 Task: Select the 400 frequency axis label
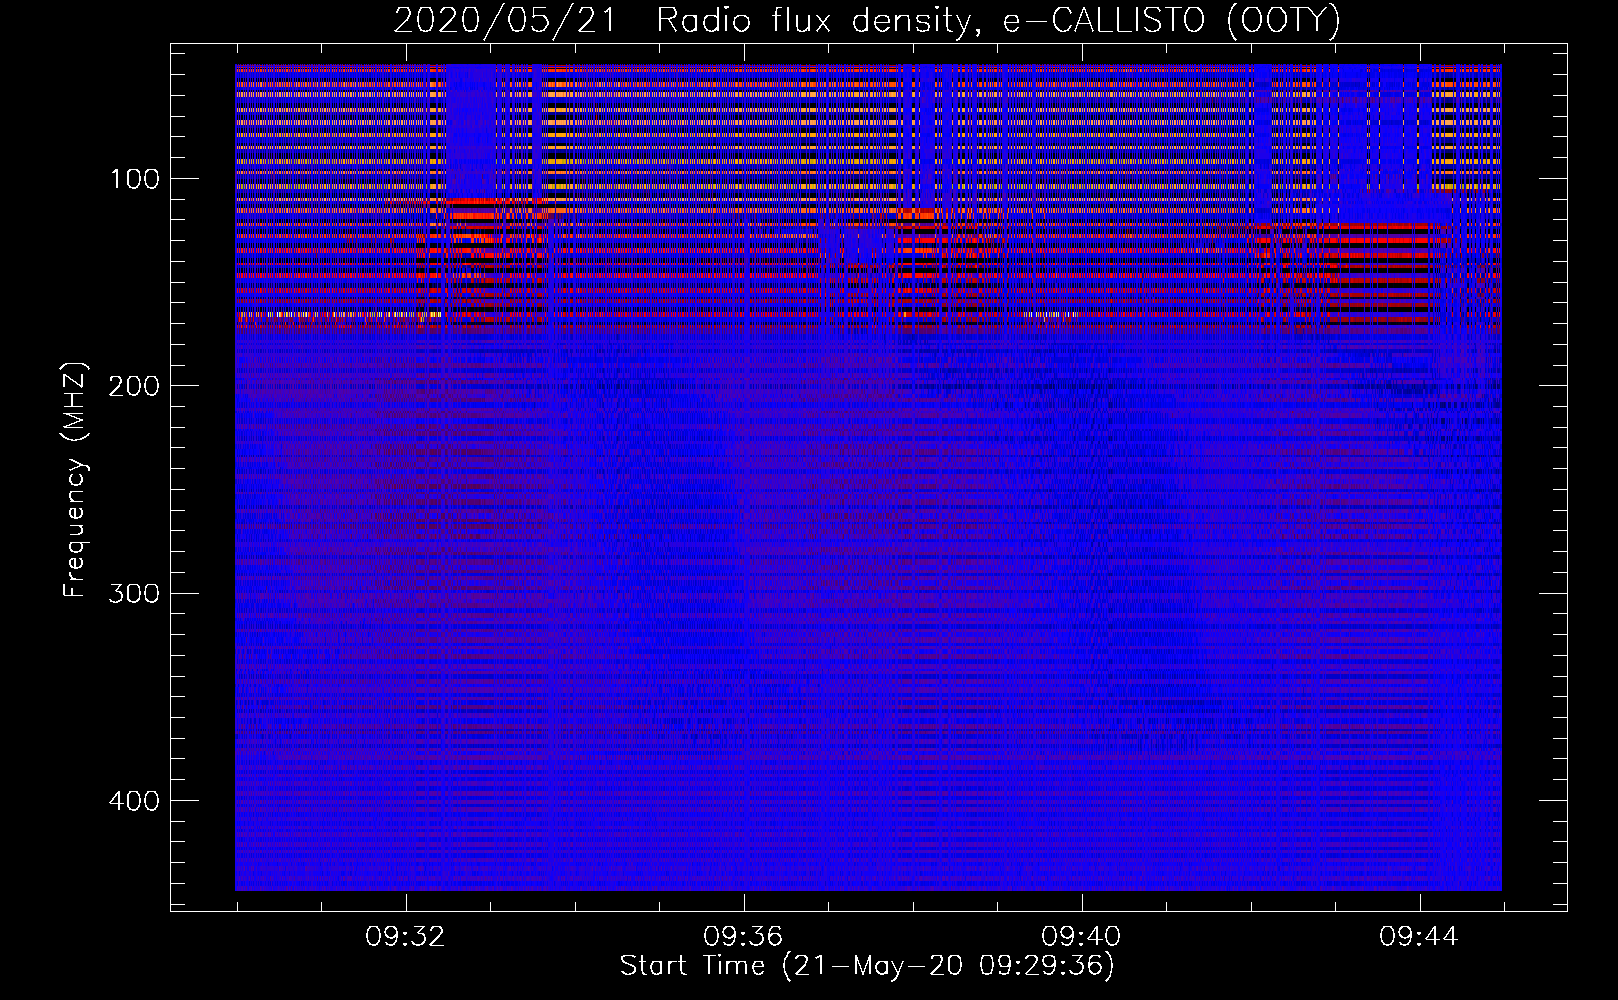[135, 802]
